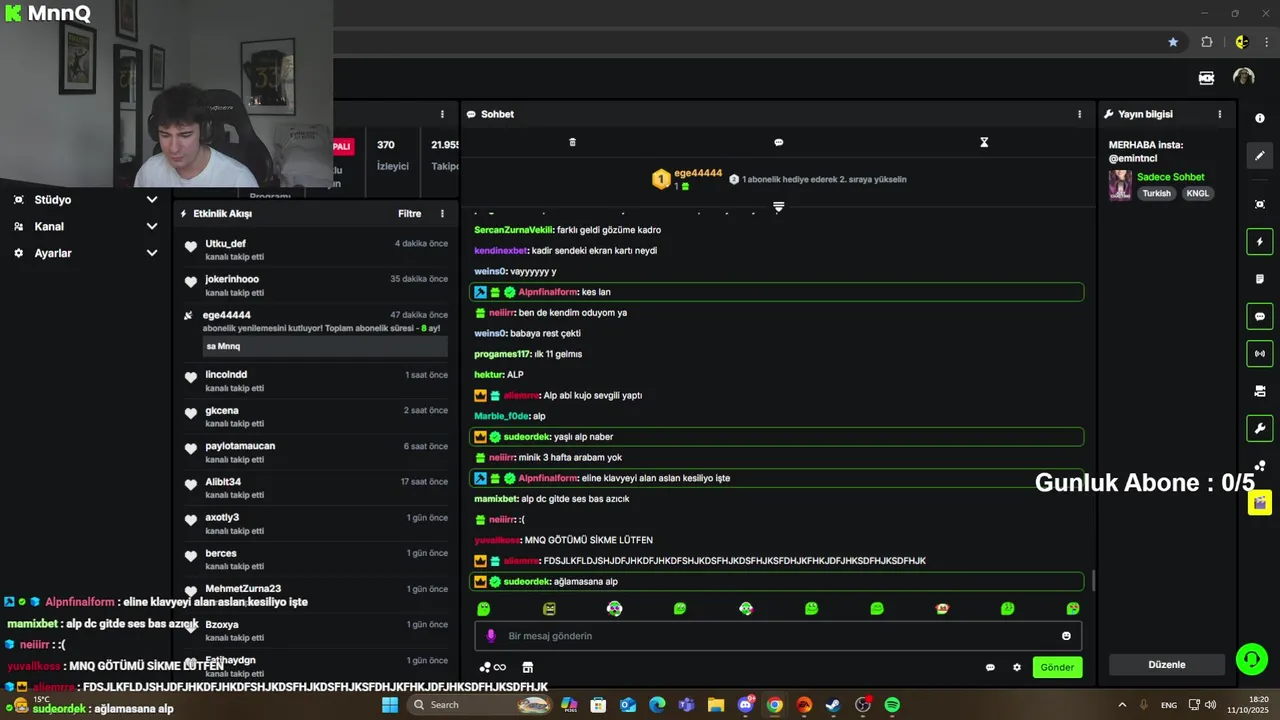Image resolution: width=1280 pixels, height=720 pixels.
Task: Toggle the lightning bolt quick actions panel
Action: (1259, 242)
